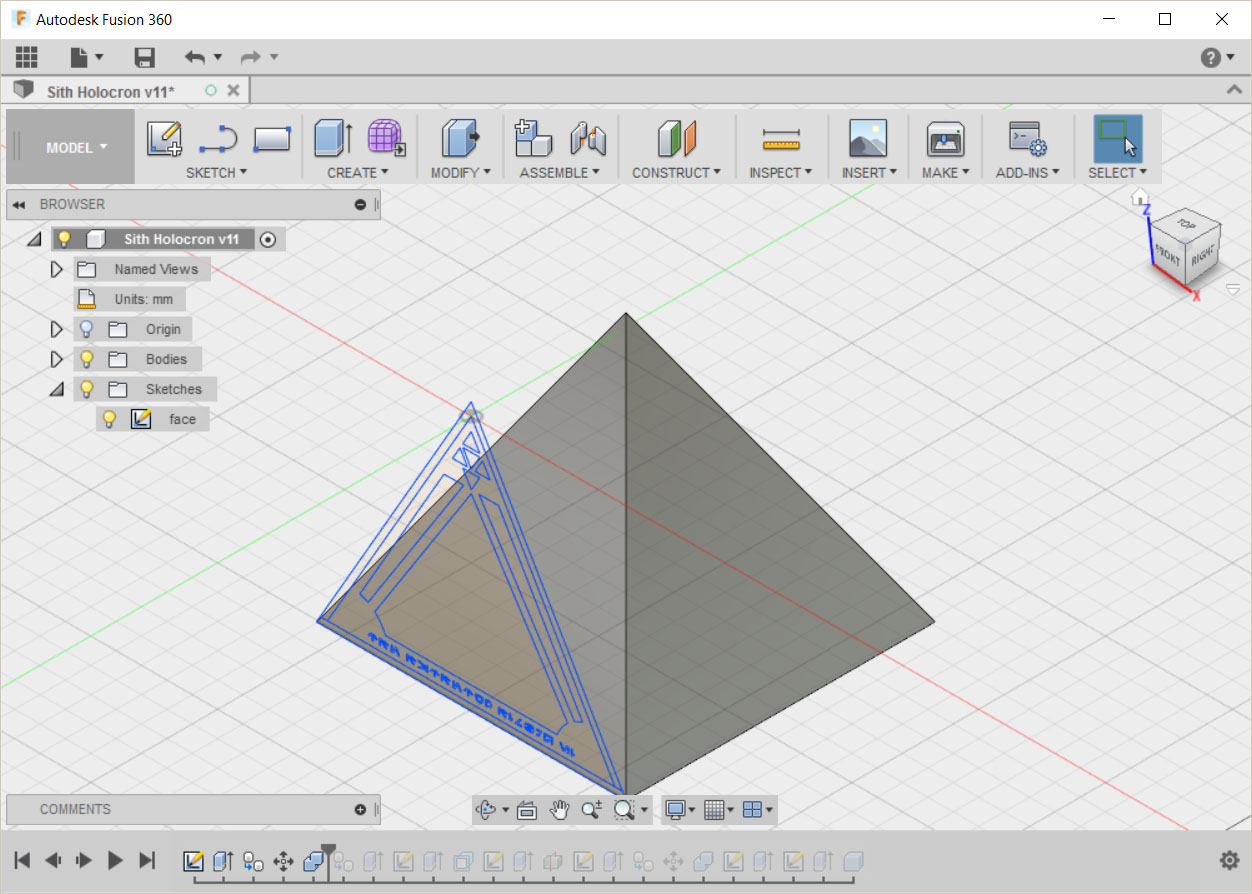
Task: Click the Press Pull modify icon
Action: click(460, 139)
